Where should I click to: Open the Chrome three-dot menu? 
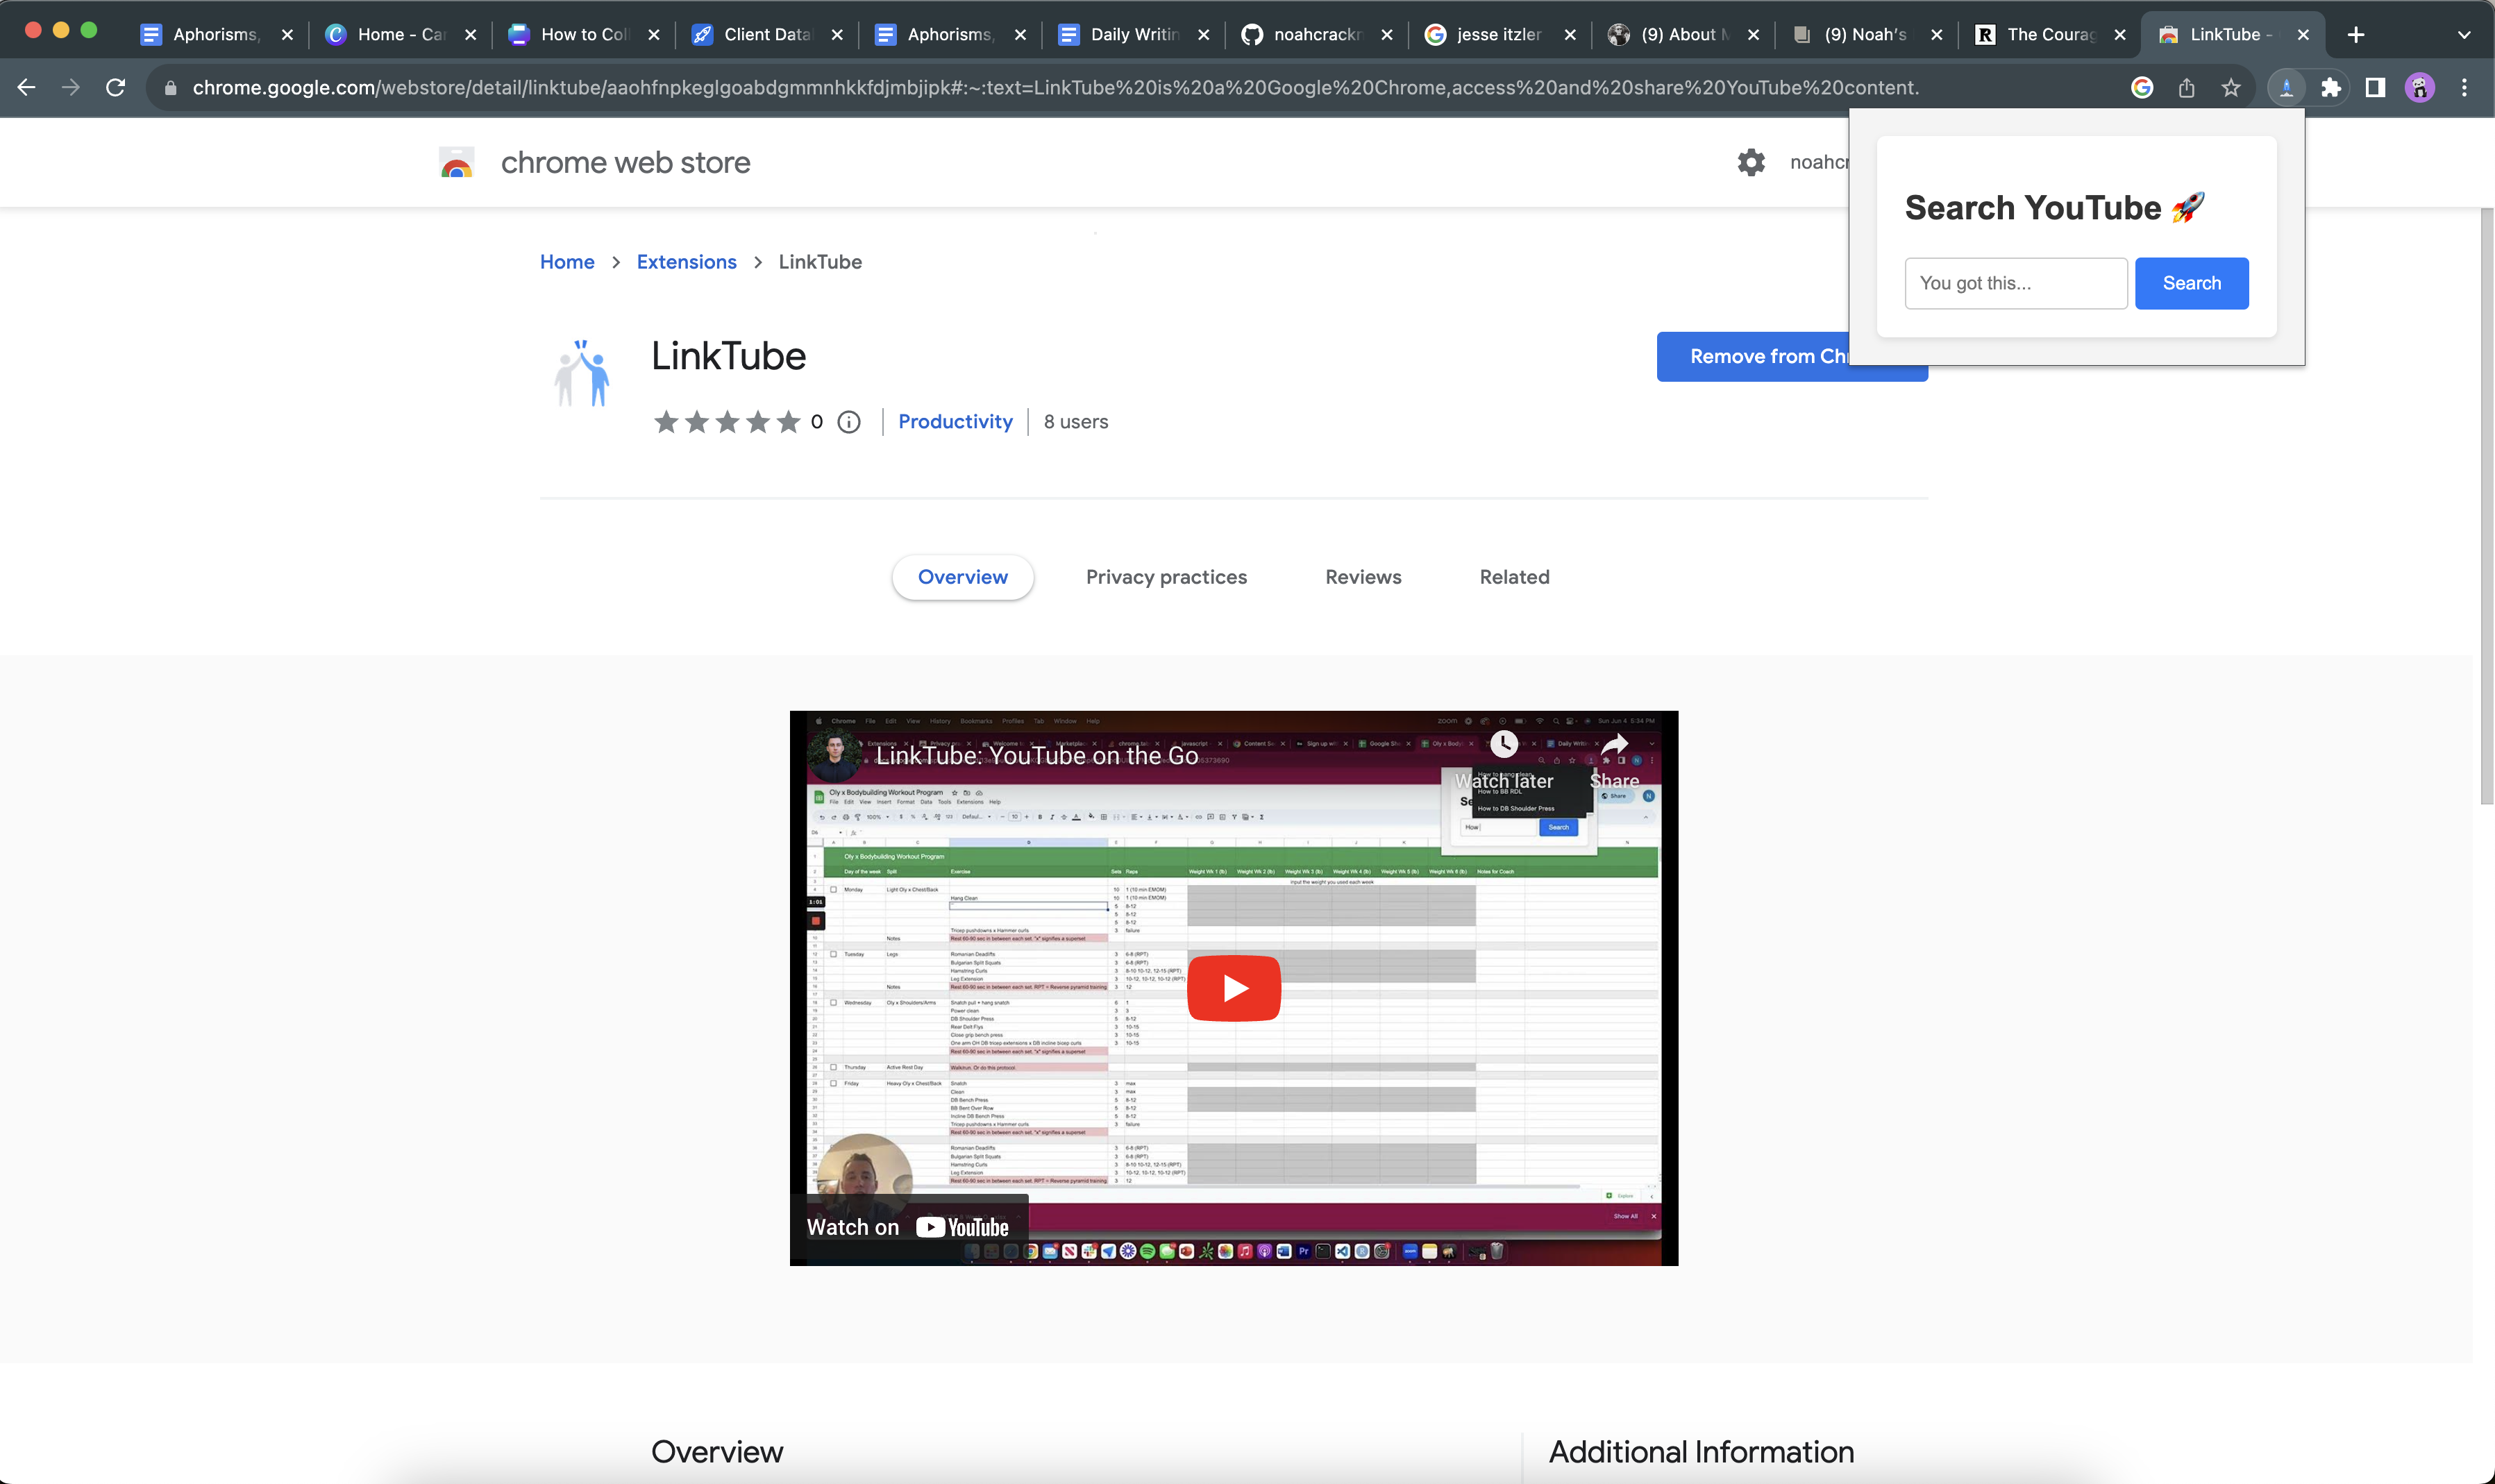tap(2464, 88)
